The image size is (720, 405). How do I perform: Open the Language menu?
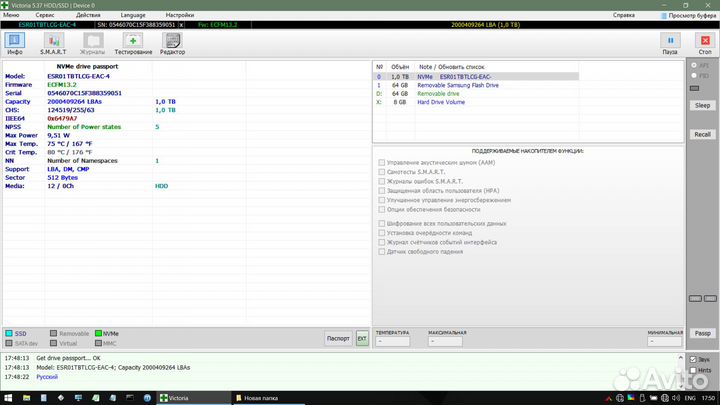(x=132, y=16)
